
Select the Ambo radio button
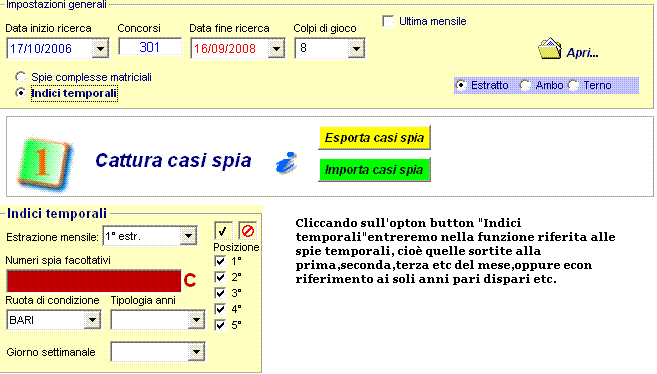(x=525, y=85)
